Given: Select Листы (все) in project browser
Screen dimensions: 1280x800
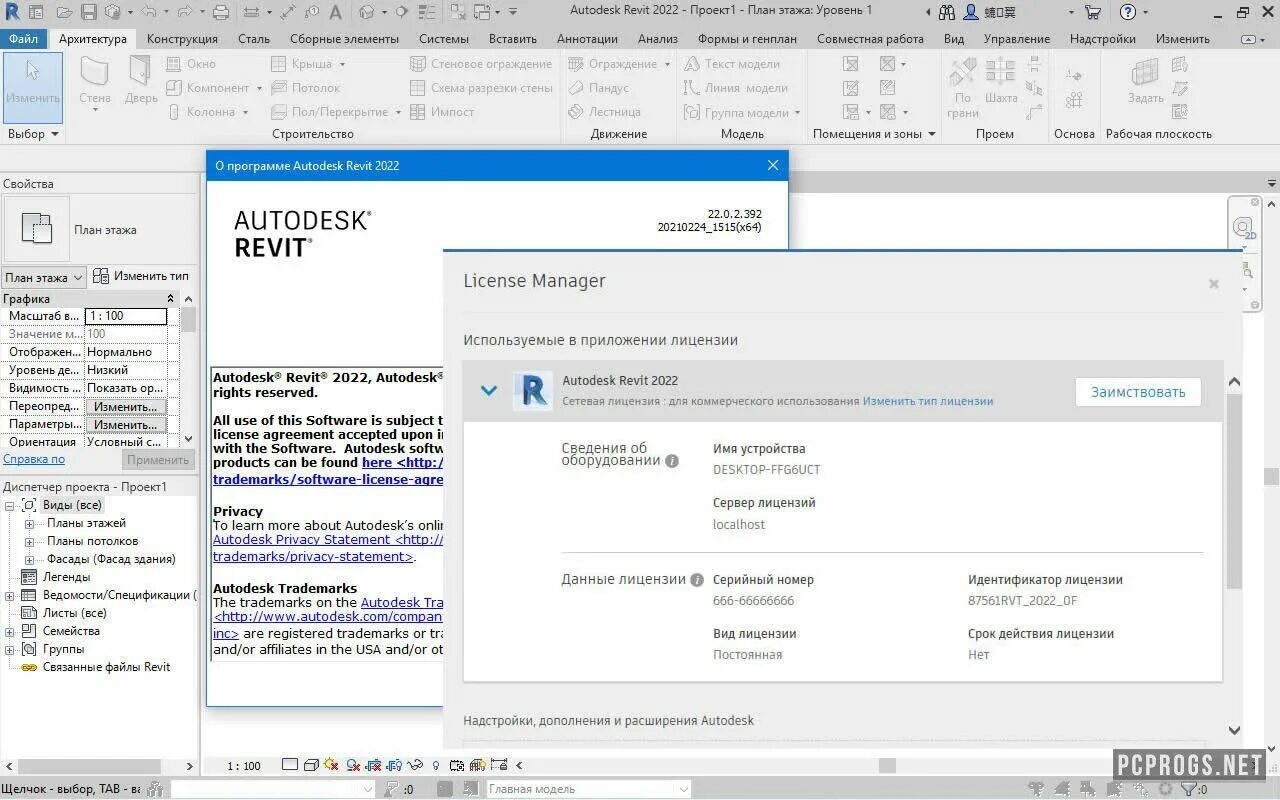Looking at the screenshot, I should coord(74,613).
